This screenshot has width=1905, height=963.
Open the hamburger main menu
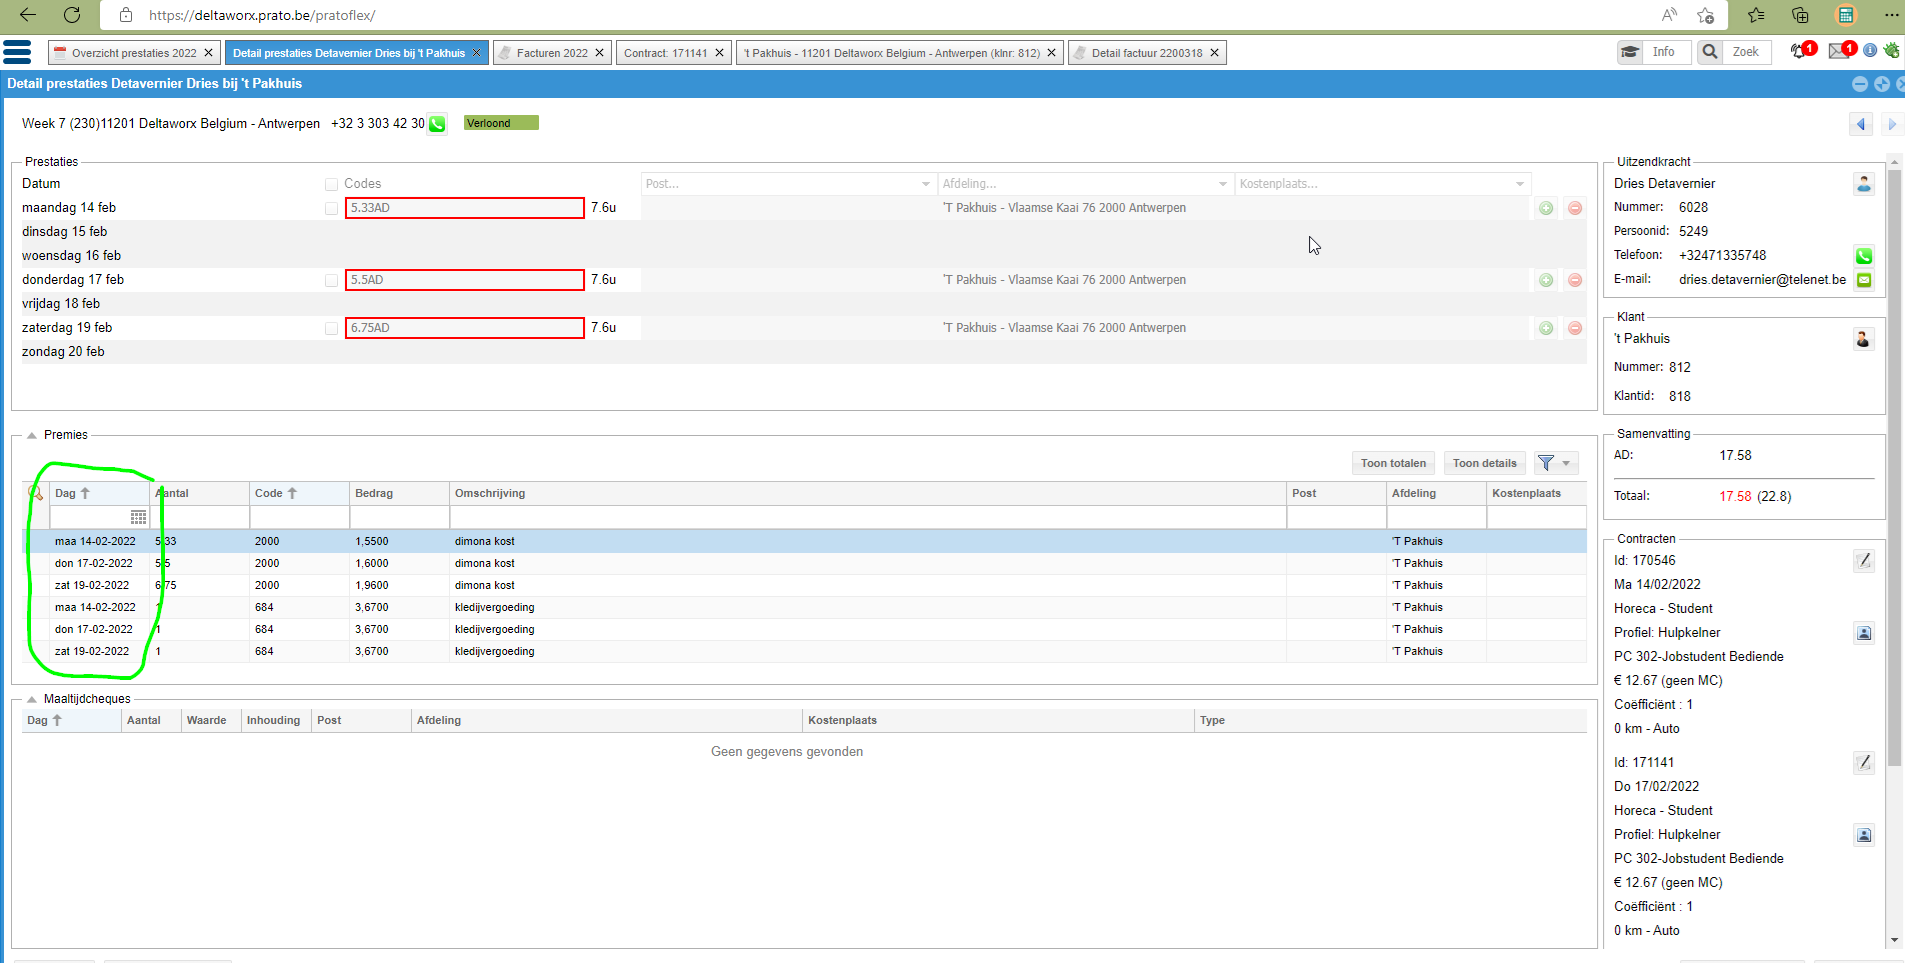pyautogui.click(x=17, y=52)
